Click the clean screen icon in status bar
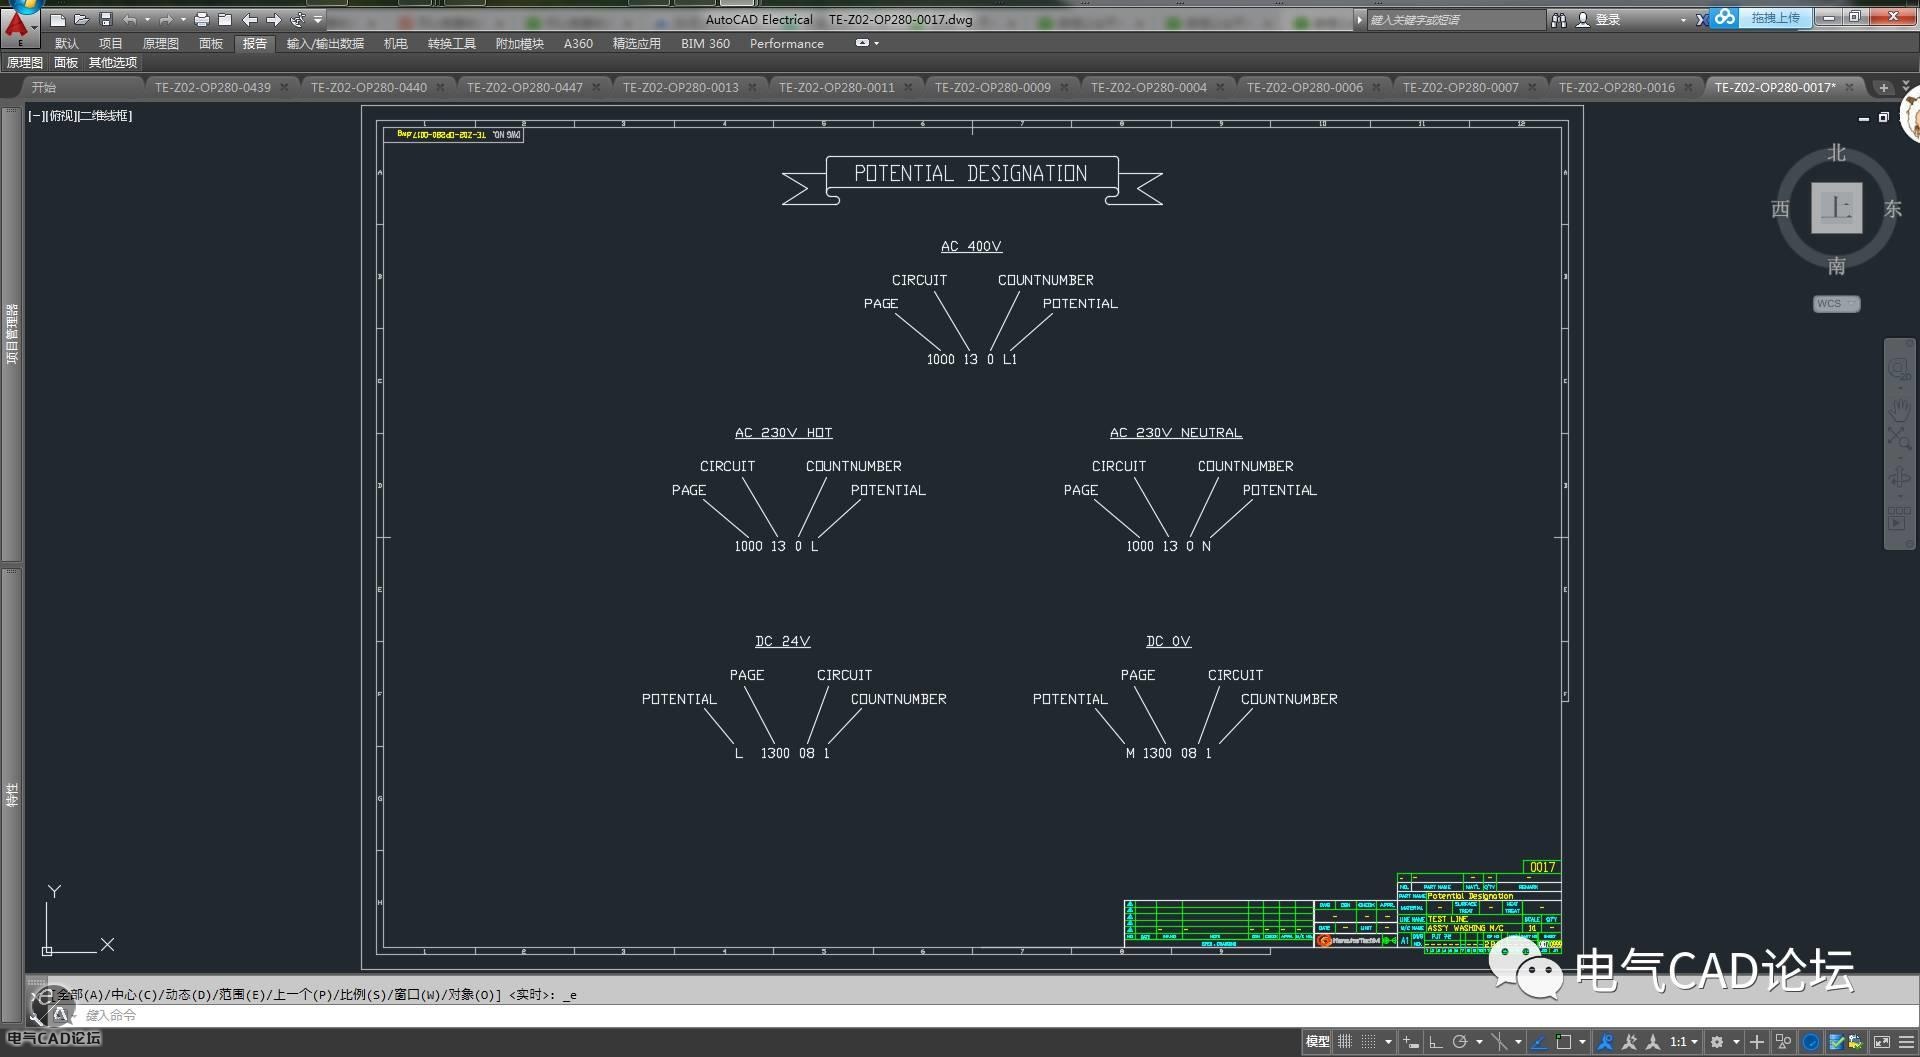 click(x=1881, y=1042)
